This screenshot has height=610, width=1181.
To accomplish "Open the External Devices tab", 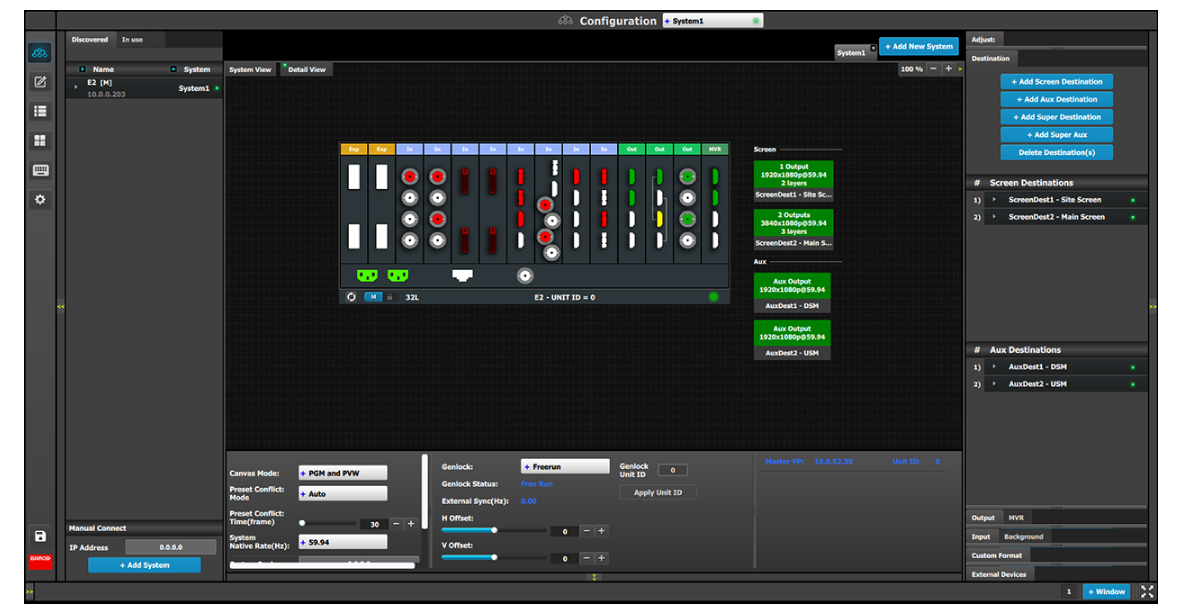I will tap(999, 575).
